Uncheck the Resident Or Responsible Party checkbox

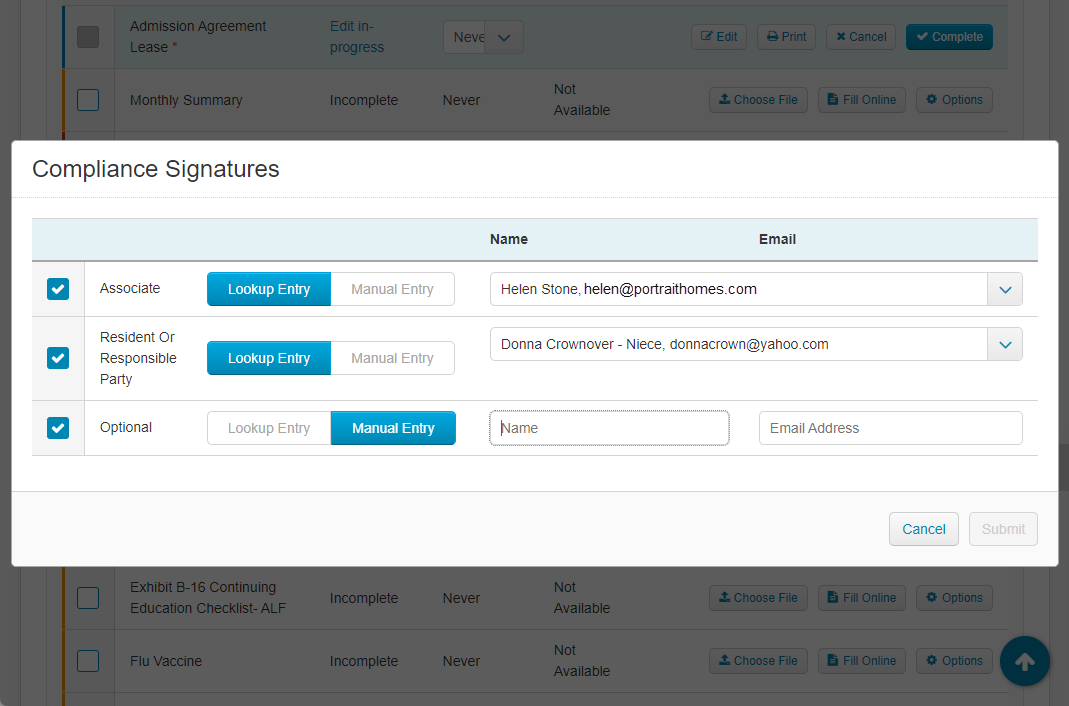(58, 358)
